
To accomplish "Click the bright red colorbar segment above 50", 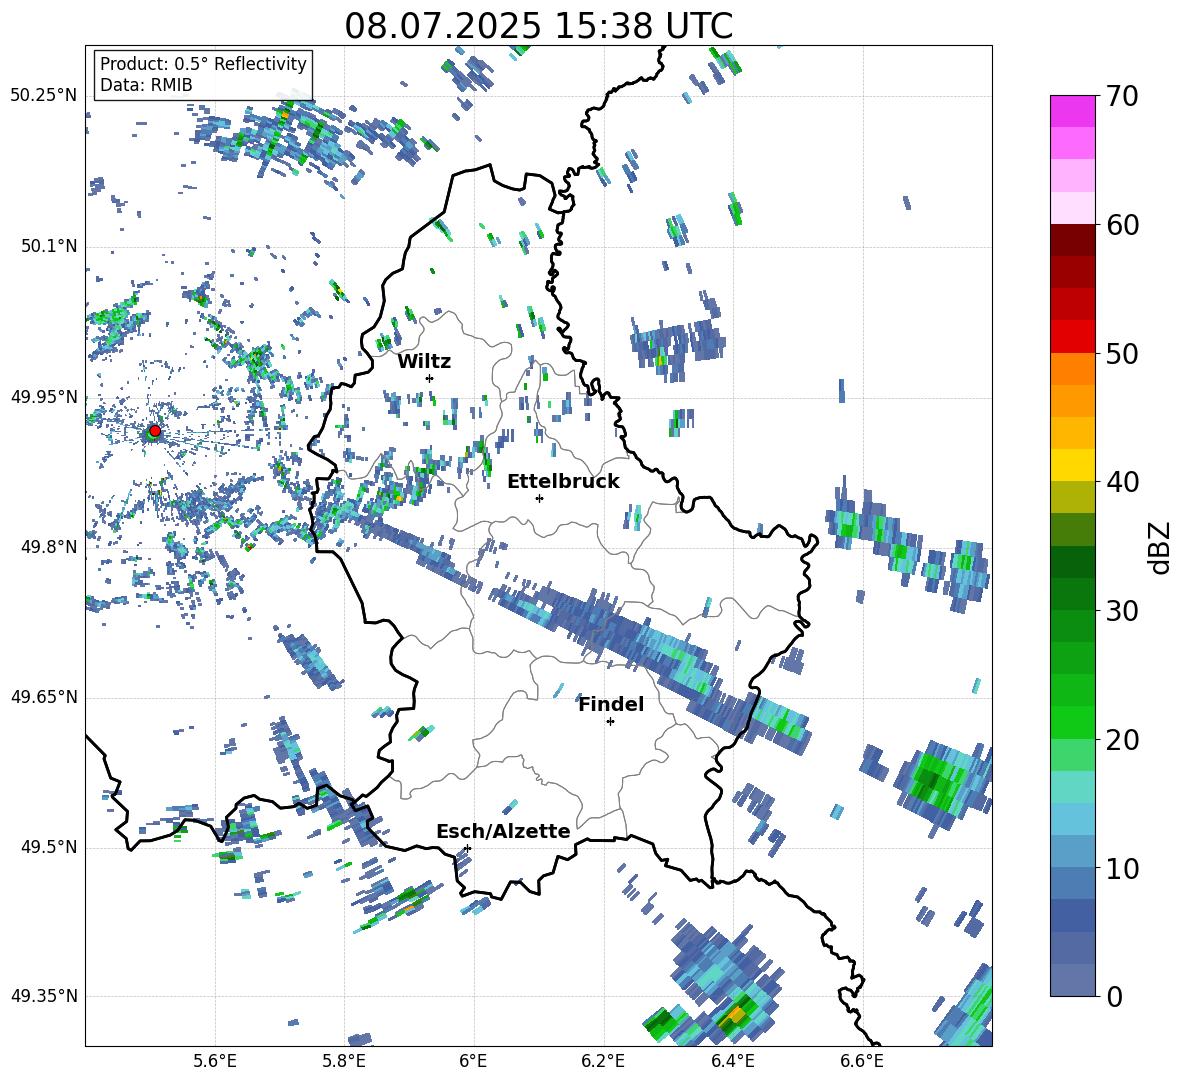I will (x=1072, y=337).
